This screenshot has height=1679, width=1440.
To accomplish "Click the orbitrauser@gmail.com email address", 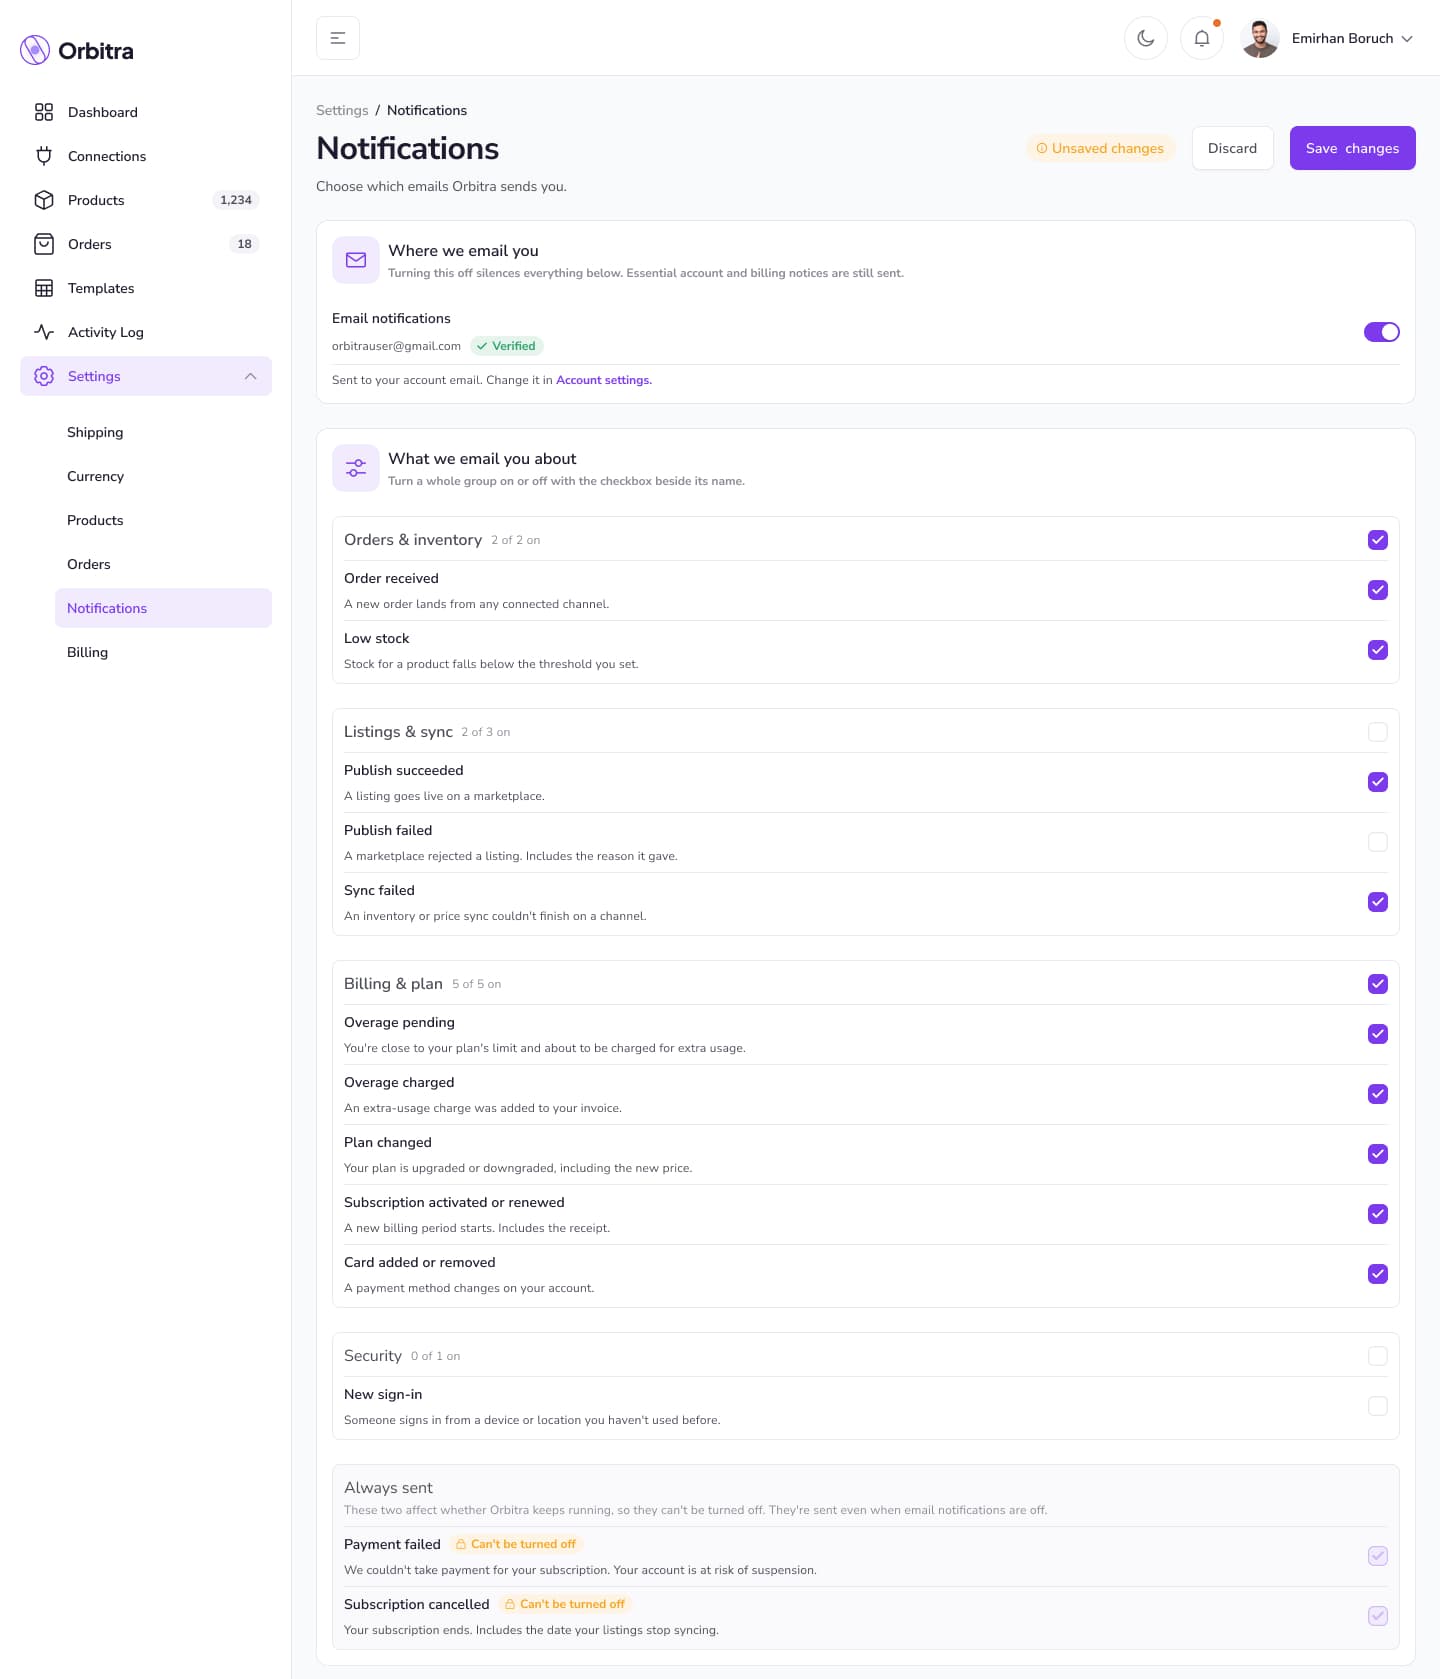I will pos(396,346).
